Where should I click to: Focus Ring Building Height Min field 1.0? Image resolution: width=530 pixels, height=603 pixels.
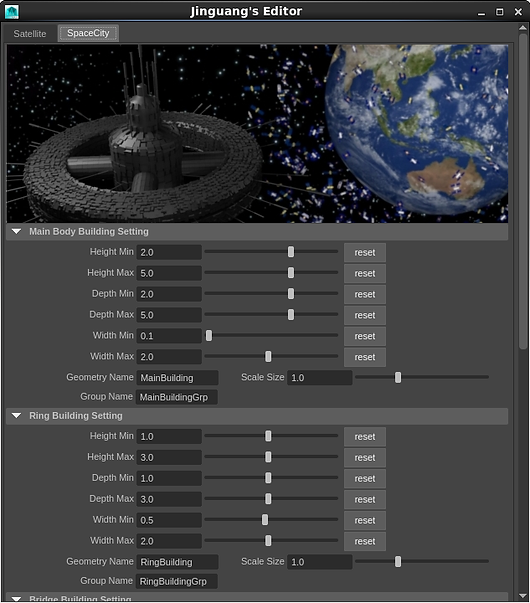point(169,436)
